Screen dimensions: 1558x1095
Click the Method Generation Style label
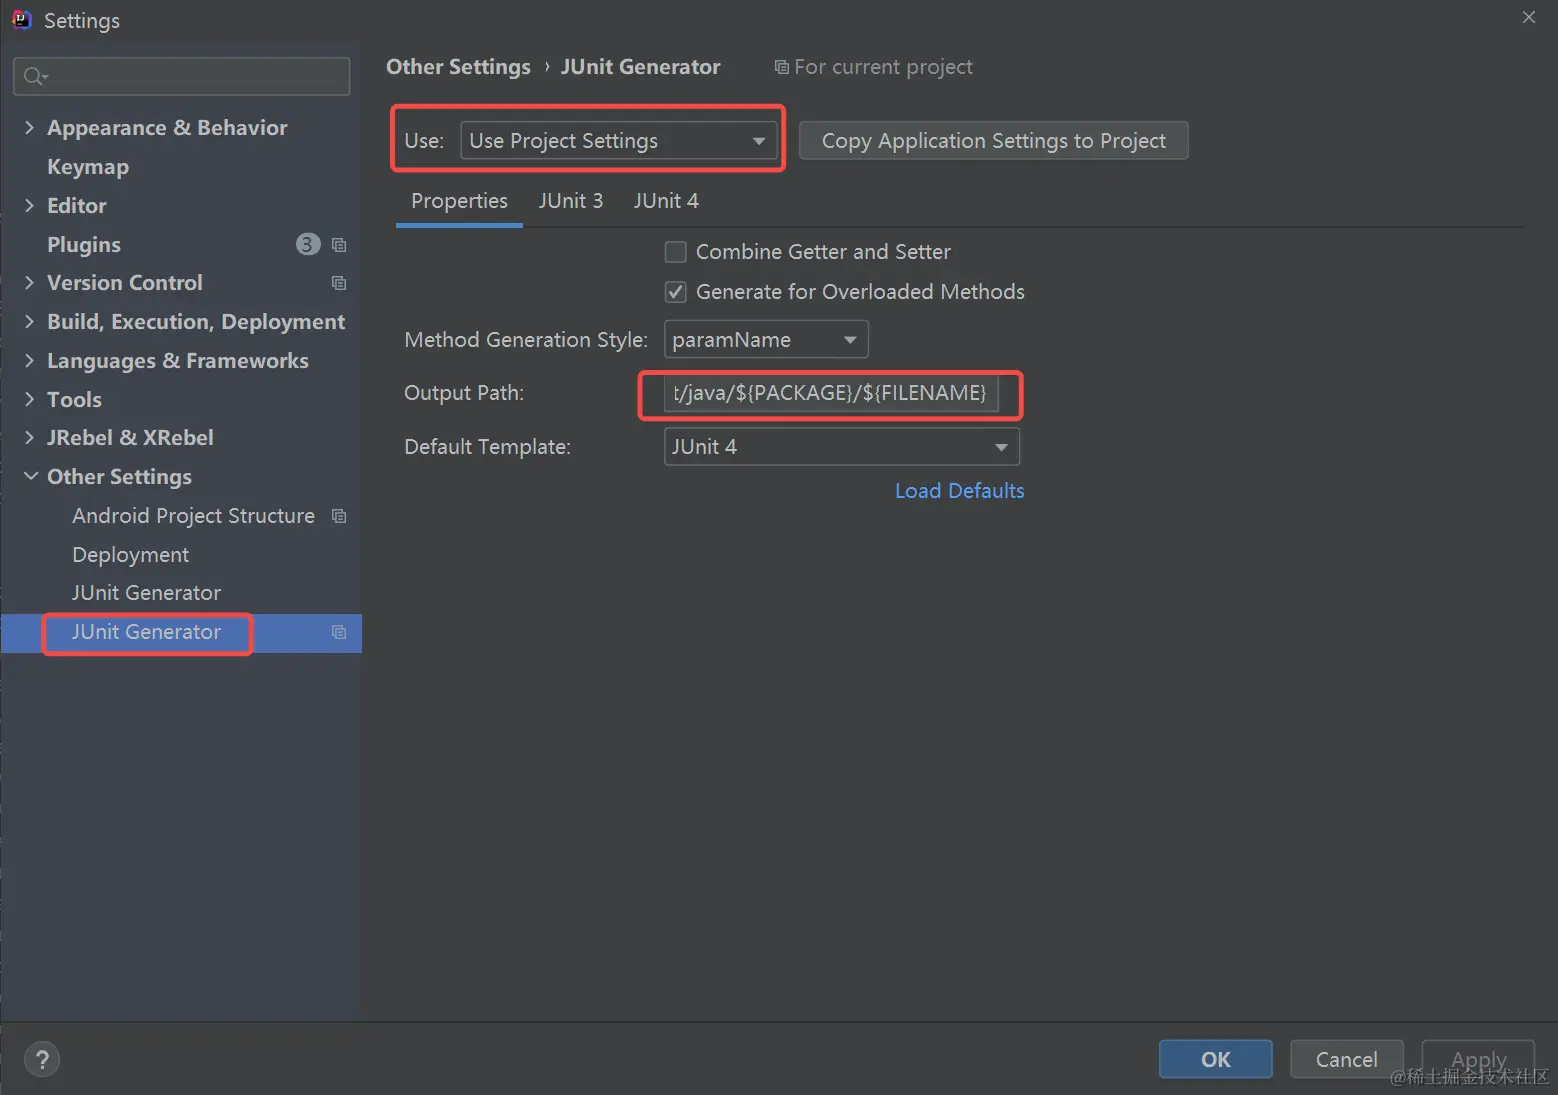[526, 340]
